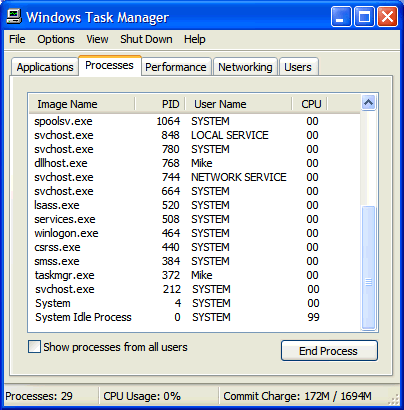404x410 pixels.
Task: Open the Options menu
Action: pos(56,39)
